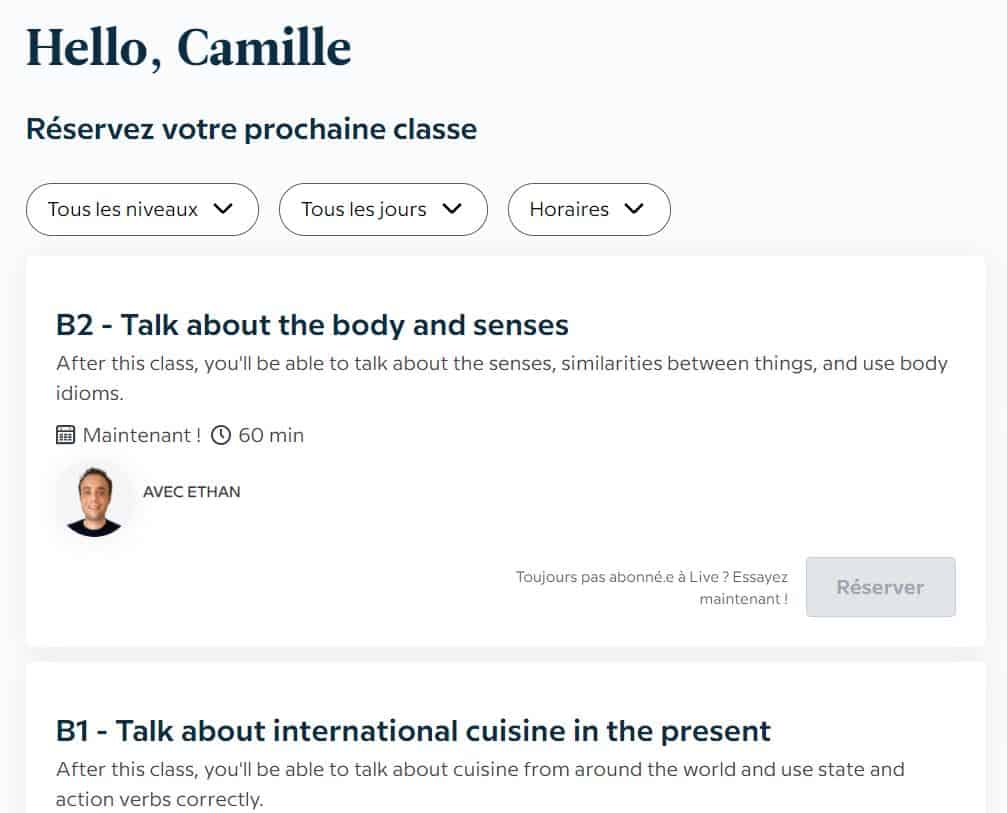Click the Réservez votre prochaine classe heading

[x=251, y=129]
